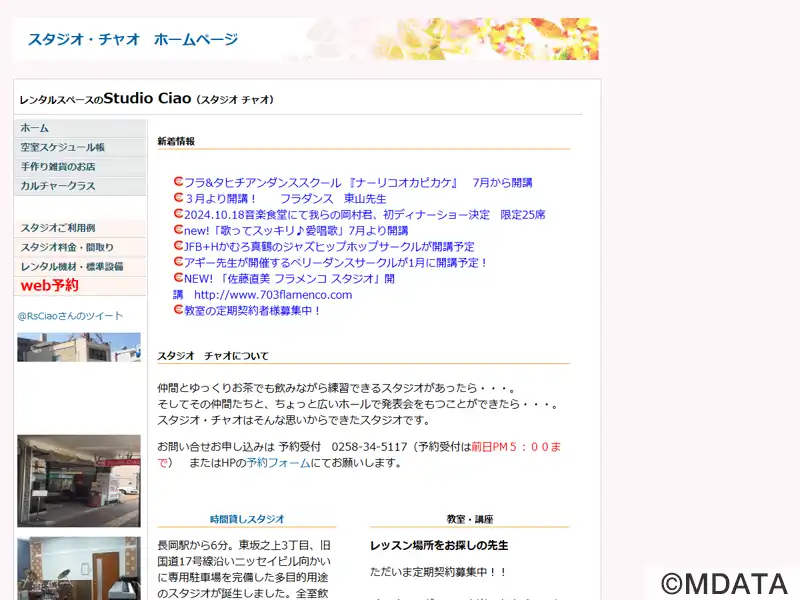Click the red web予約 link
800x600 pixels.
(x=50, y=286)
